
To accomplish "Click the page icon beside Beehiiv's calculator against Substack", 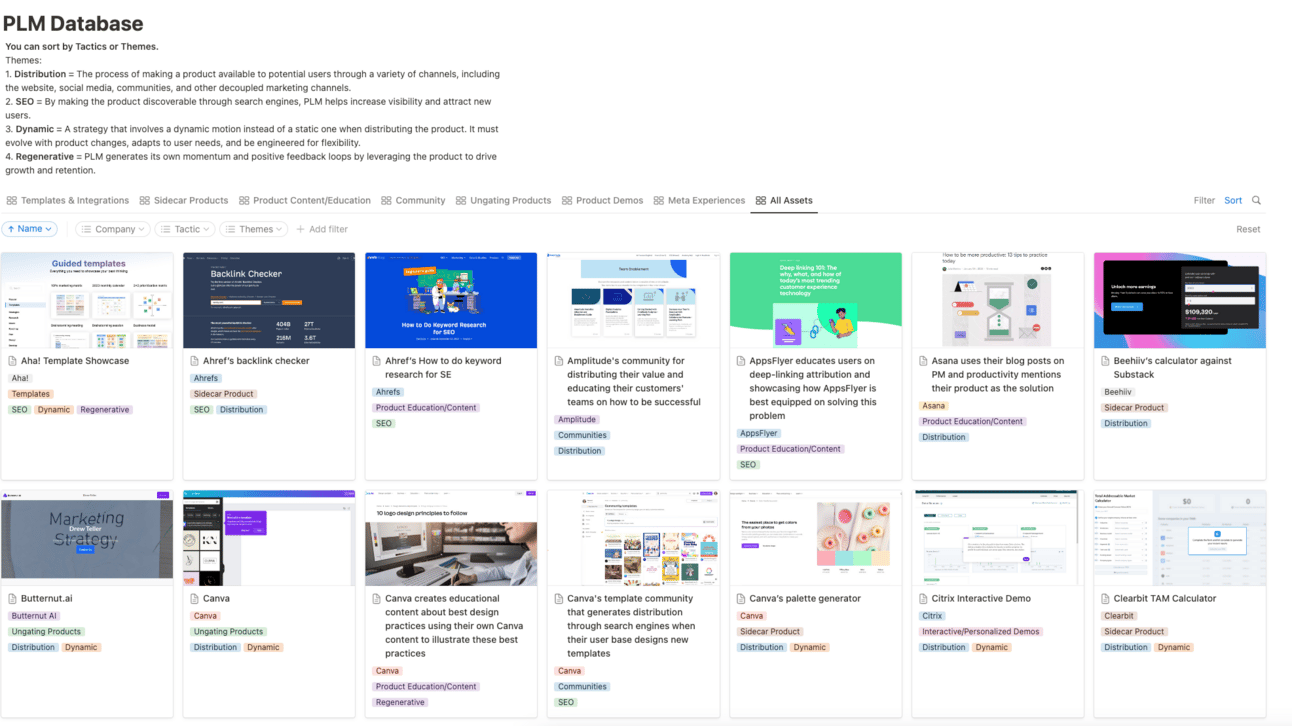I will pos(1105,361).
